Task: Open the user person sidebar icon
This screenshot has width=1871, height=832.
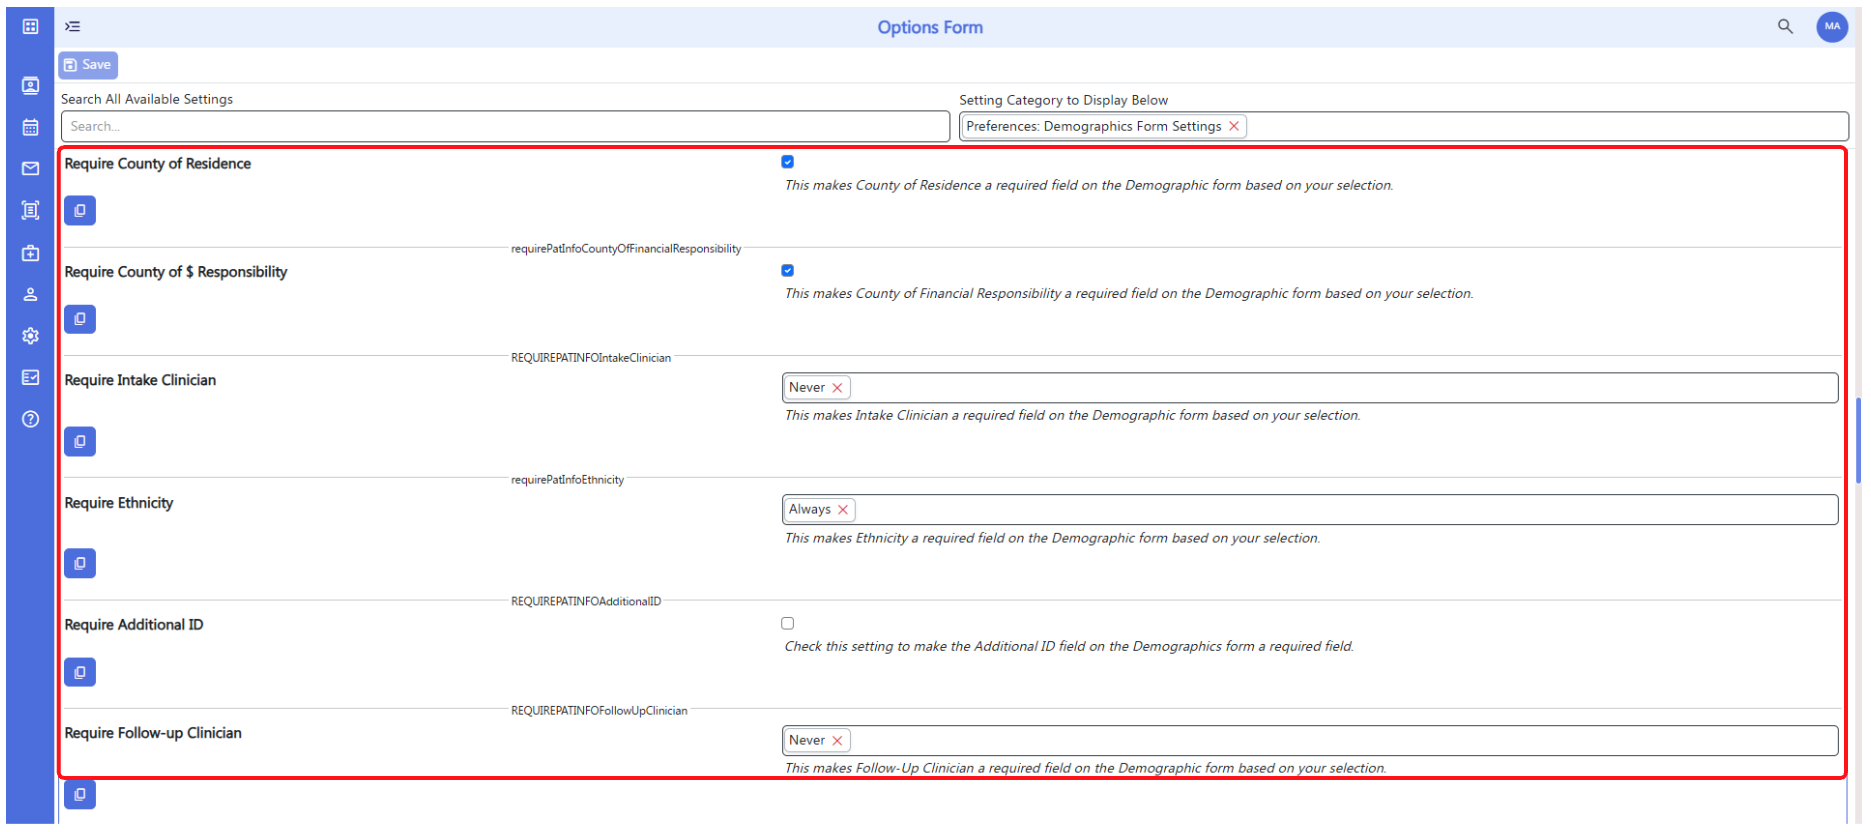Action: coord(30,294)
